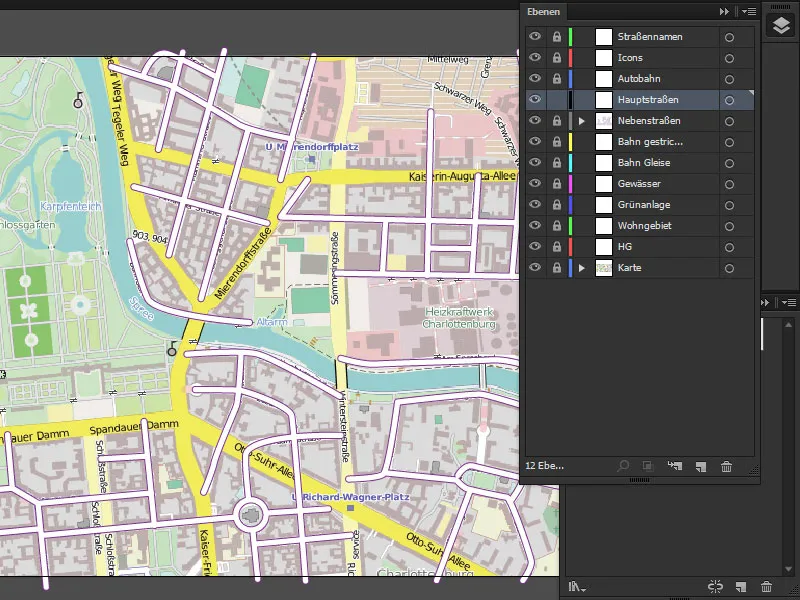Select the Straßennamen layer name

coord(650,37)
